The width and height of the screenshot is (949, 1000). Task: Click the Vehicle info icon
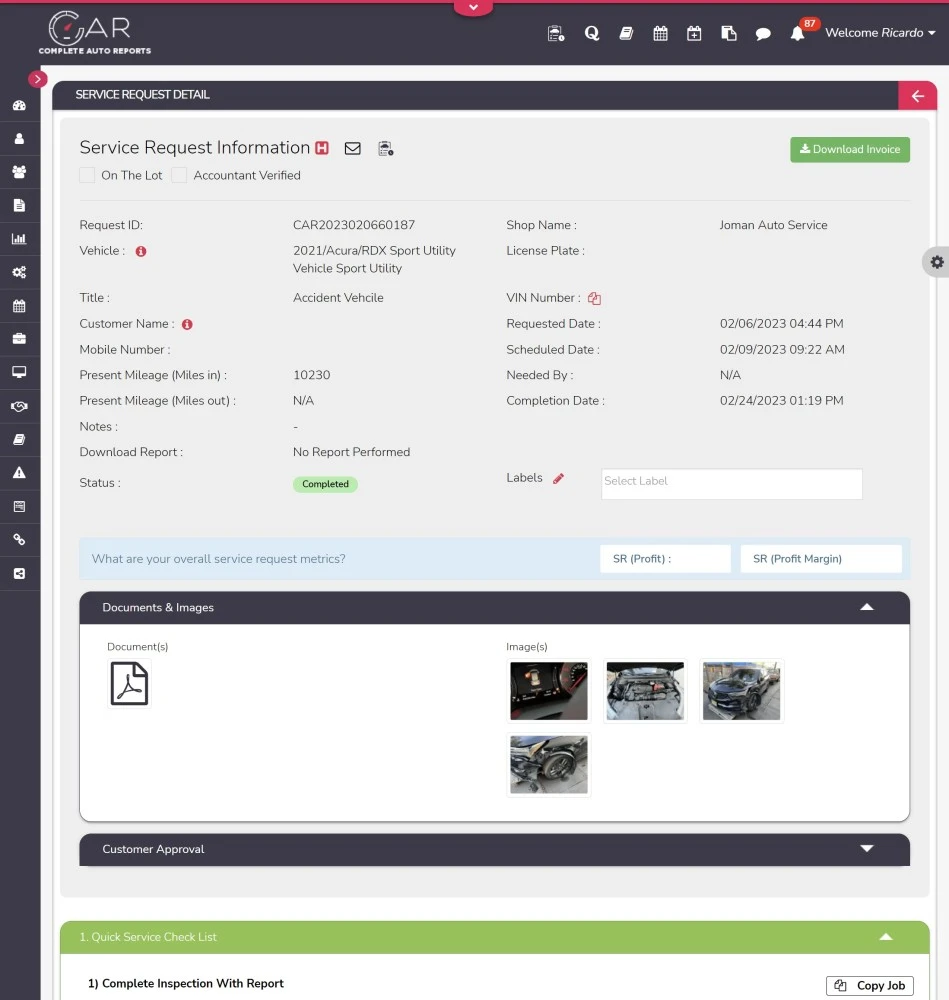pos(141,251)
